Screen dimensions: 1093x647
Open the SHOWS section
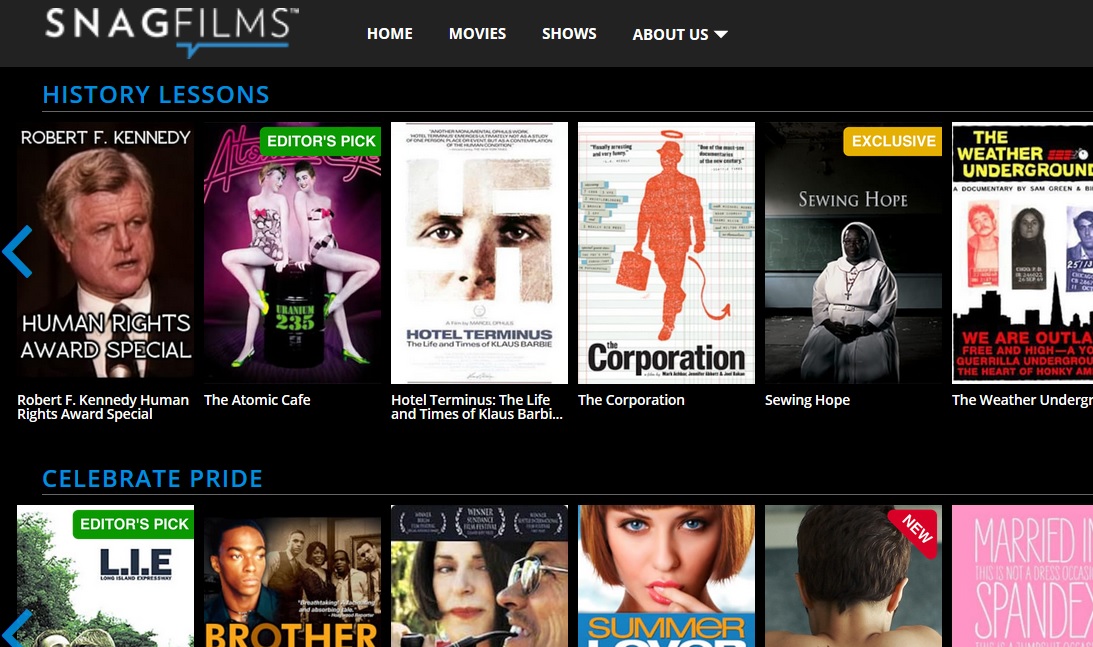569,33
